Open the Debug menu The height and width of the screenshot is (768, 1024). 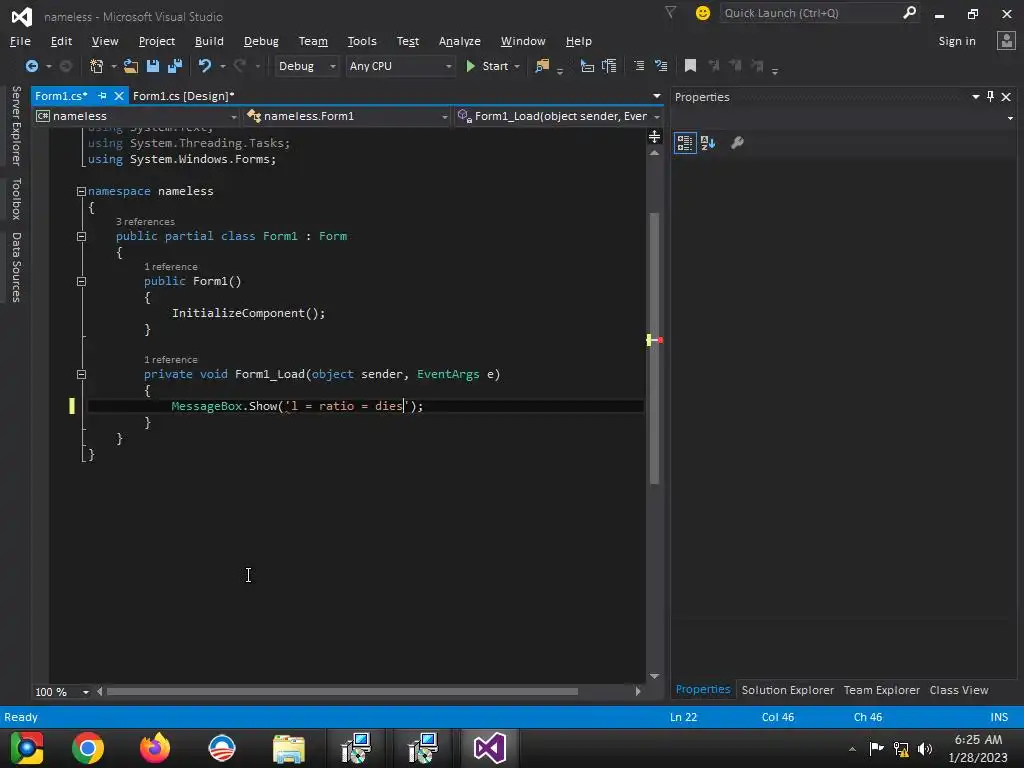[261, 41]
